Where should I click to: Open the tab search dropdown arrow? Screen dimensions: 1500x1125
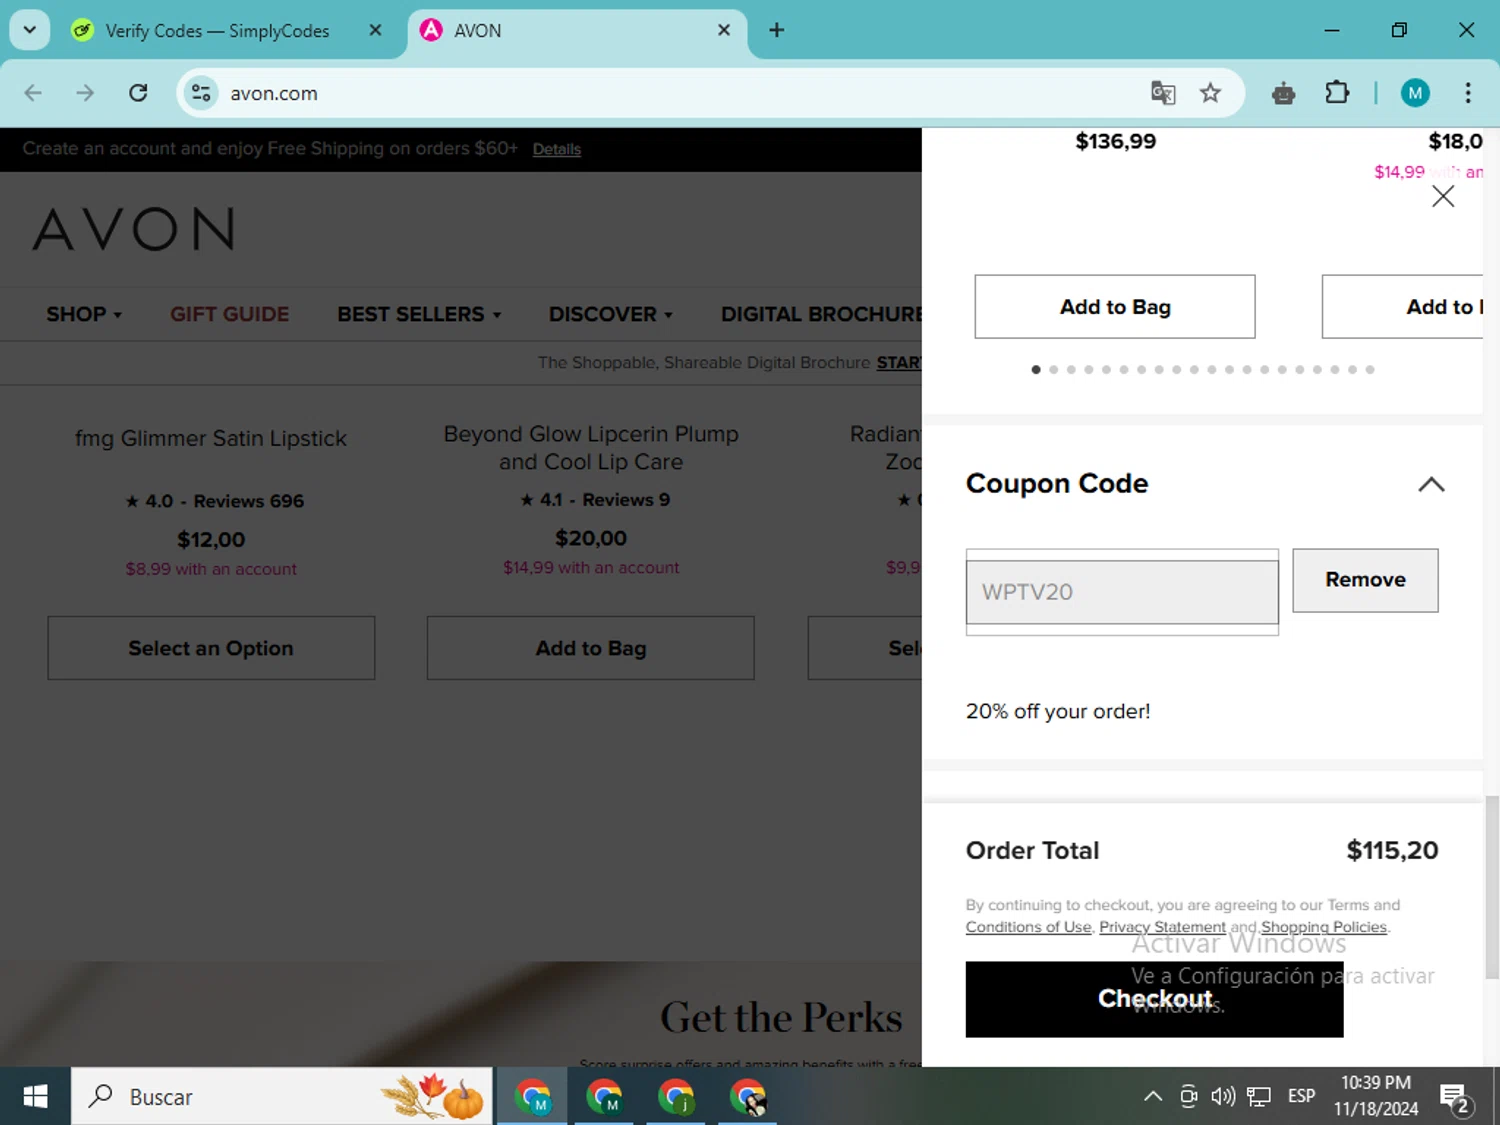[x=30, y=30]
